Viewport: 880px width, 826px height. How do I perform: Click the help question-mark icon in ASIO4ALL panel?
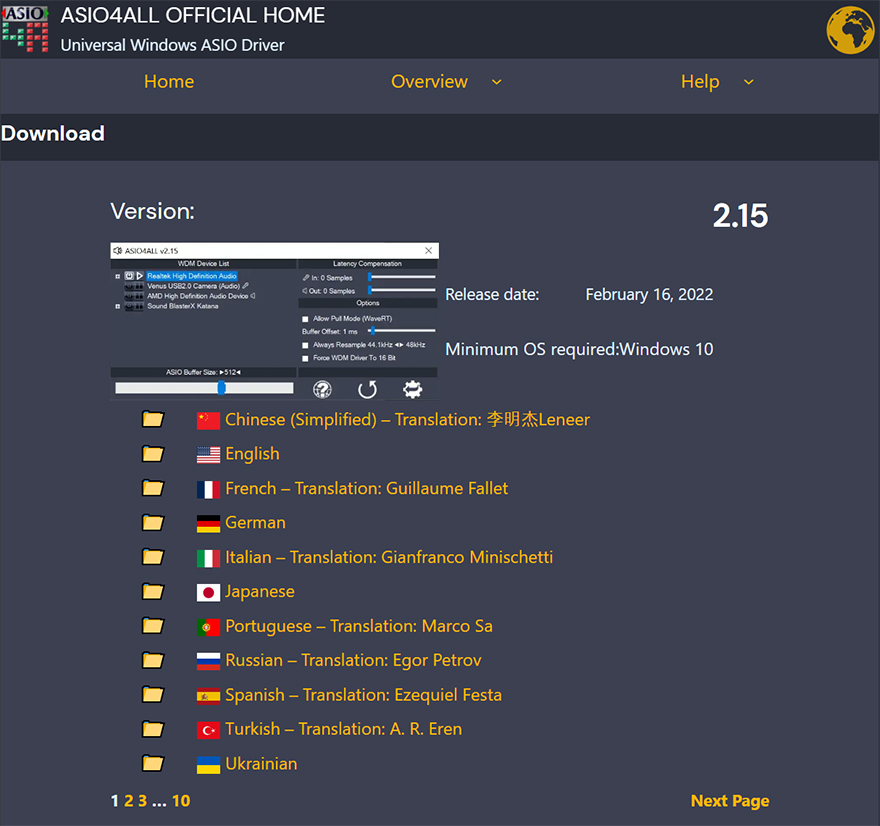(322, 389)
